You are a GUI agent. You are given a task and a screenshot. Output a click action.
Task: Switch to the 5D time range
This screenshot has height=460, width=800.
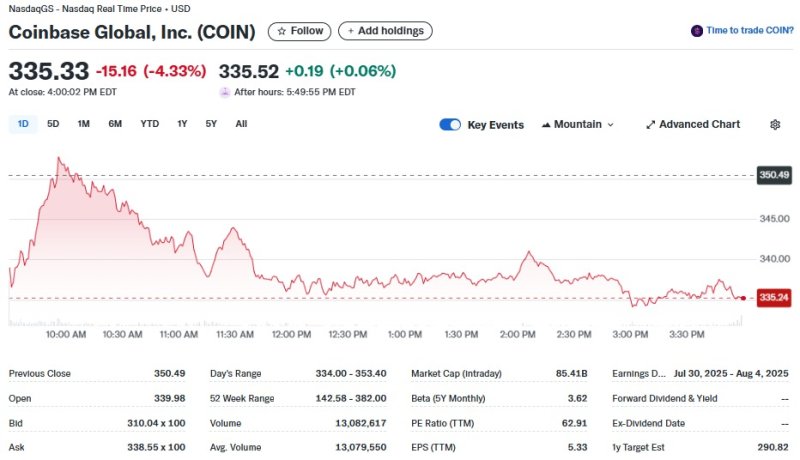point(53,124)
